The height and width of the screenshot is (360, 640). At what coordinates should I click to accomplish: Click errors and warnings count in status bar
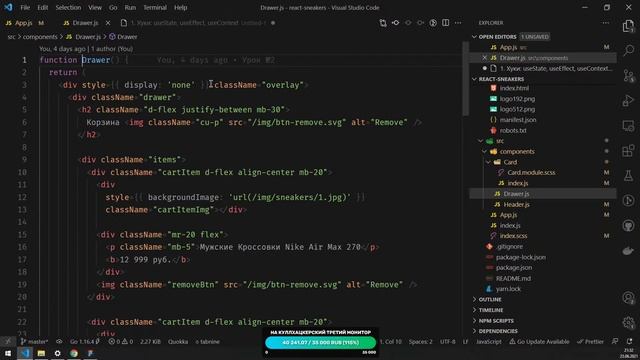121,342
